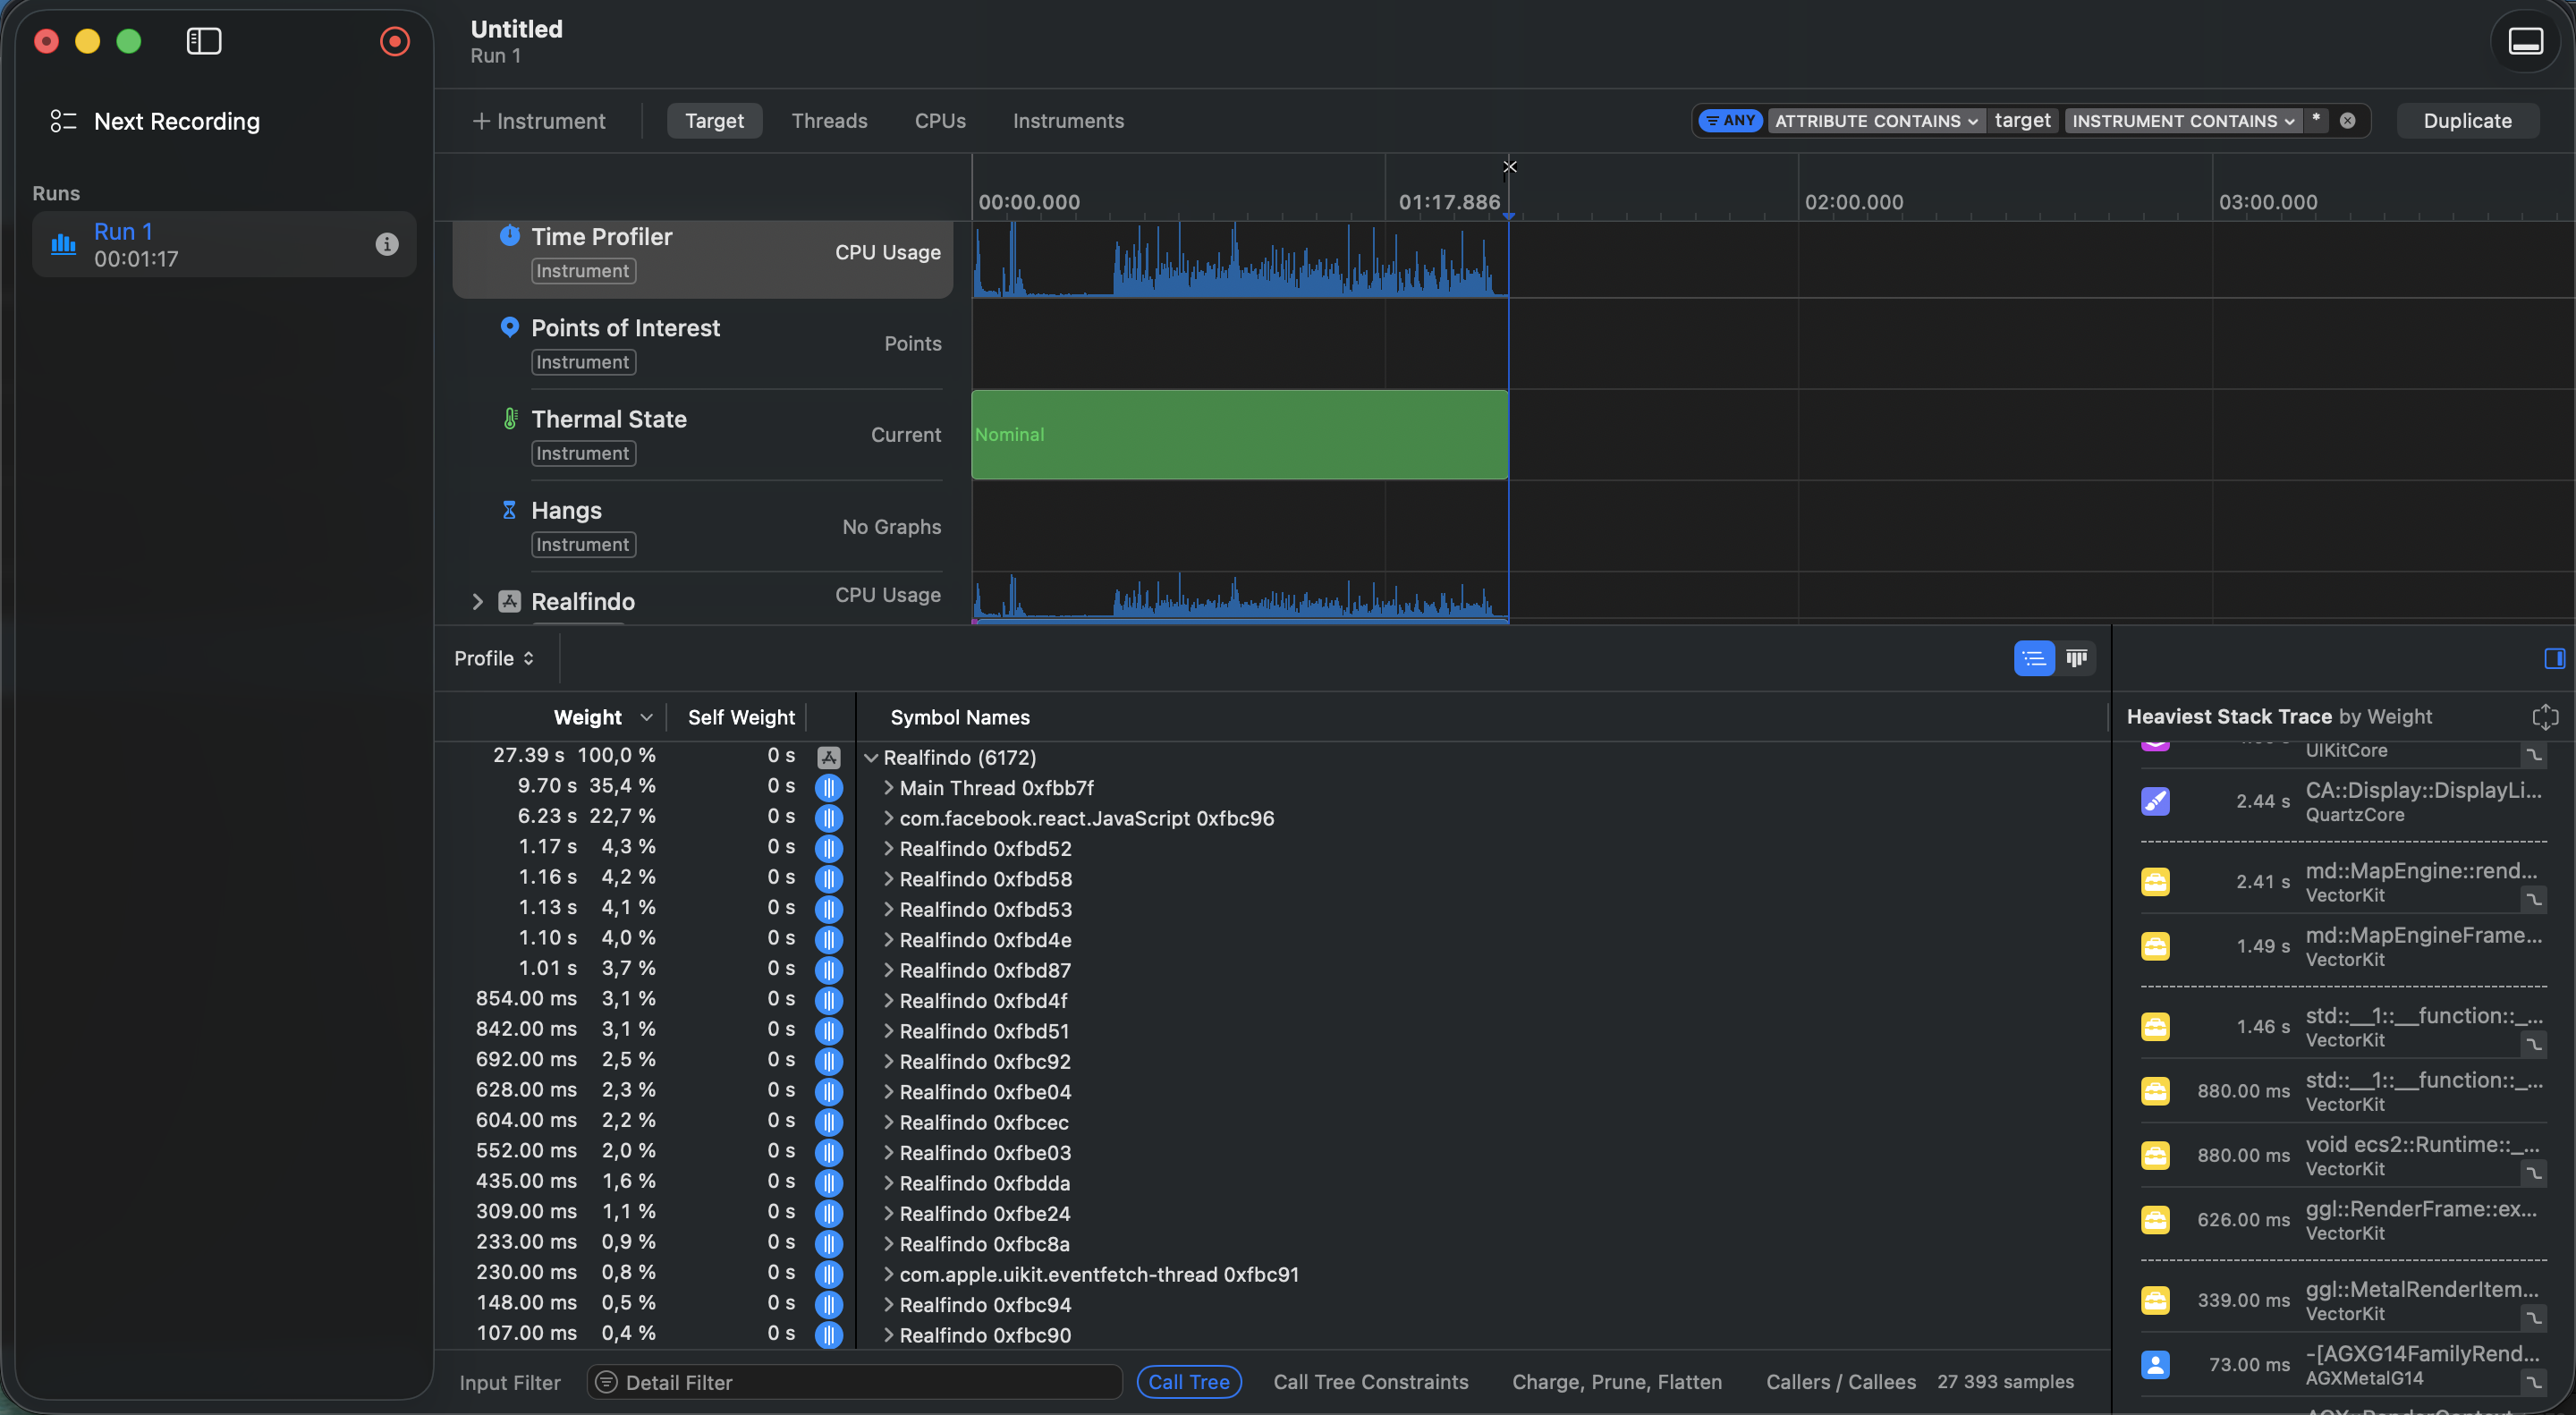
Task: Open the ATTRIBUTE CONTAINS dropdown
Action: [1875, 121]
